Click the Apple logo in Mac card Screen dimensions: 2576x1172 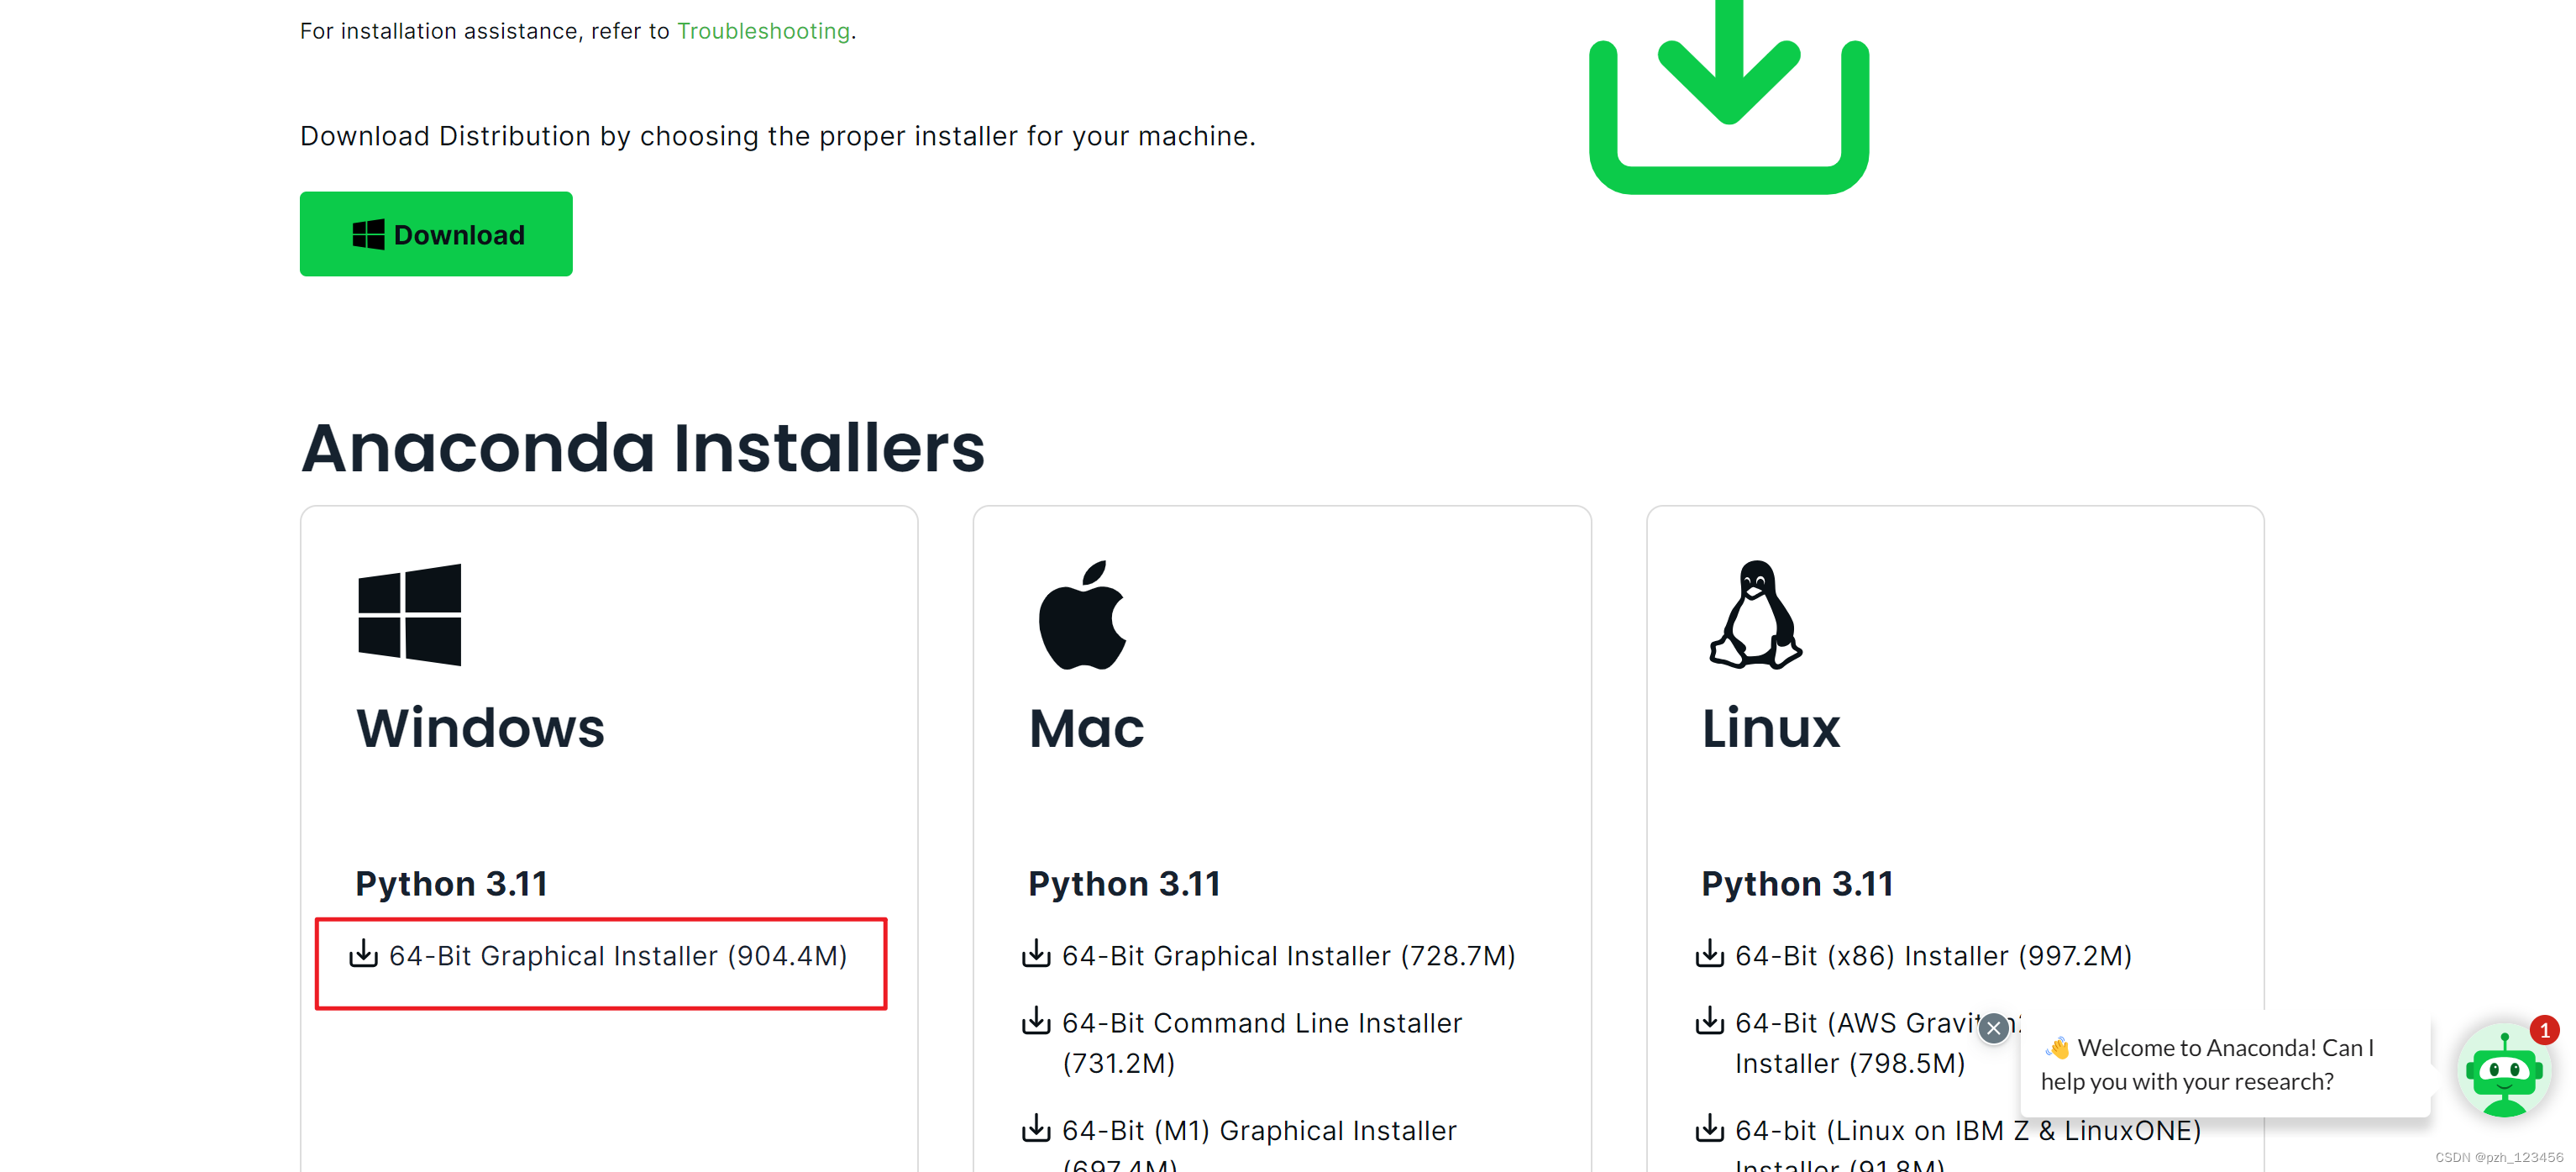click(1083, 614)
